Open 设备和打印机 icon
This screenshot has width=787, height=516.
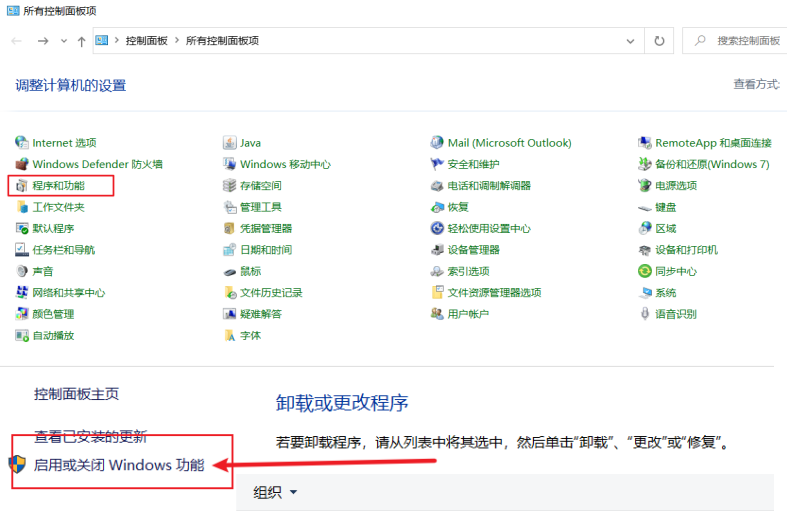tap(644, 250)
